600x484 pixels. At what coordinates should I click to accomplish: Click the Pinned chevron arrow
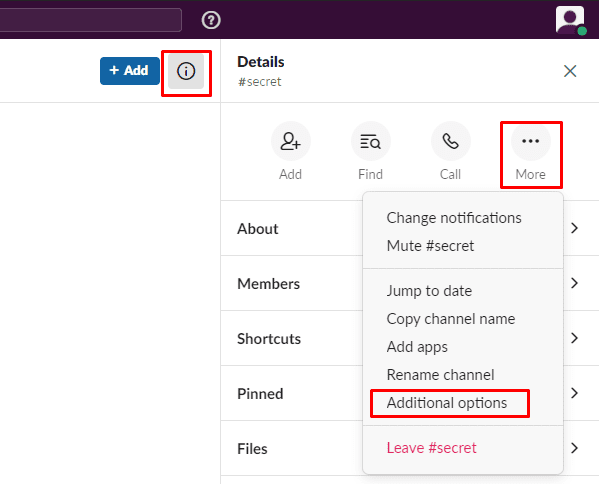tap(574, 393)
